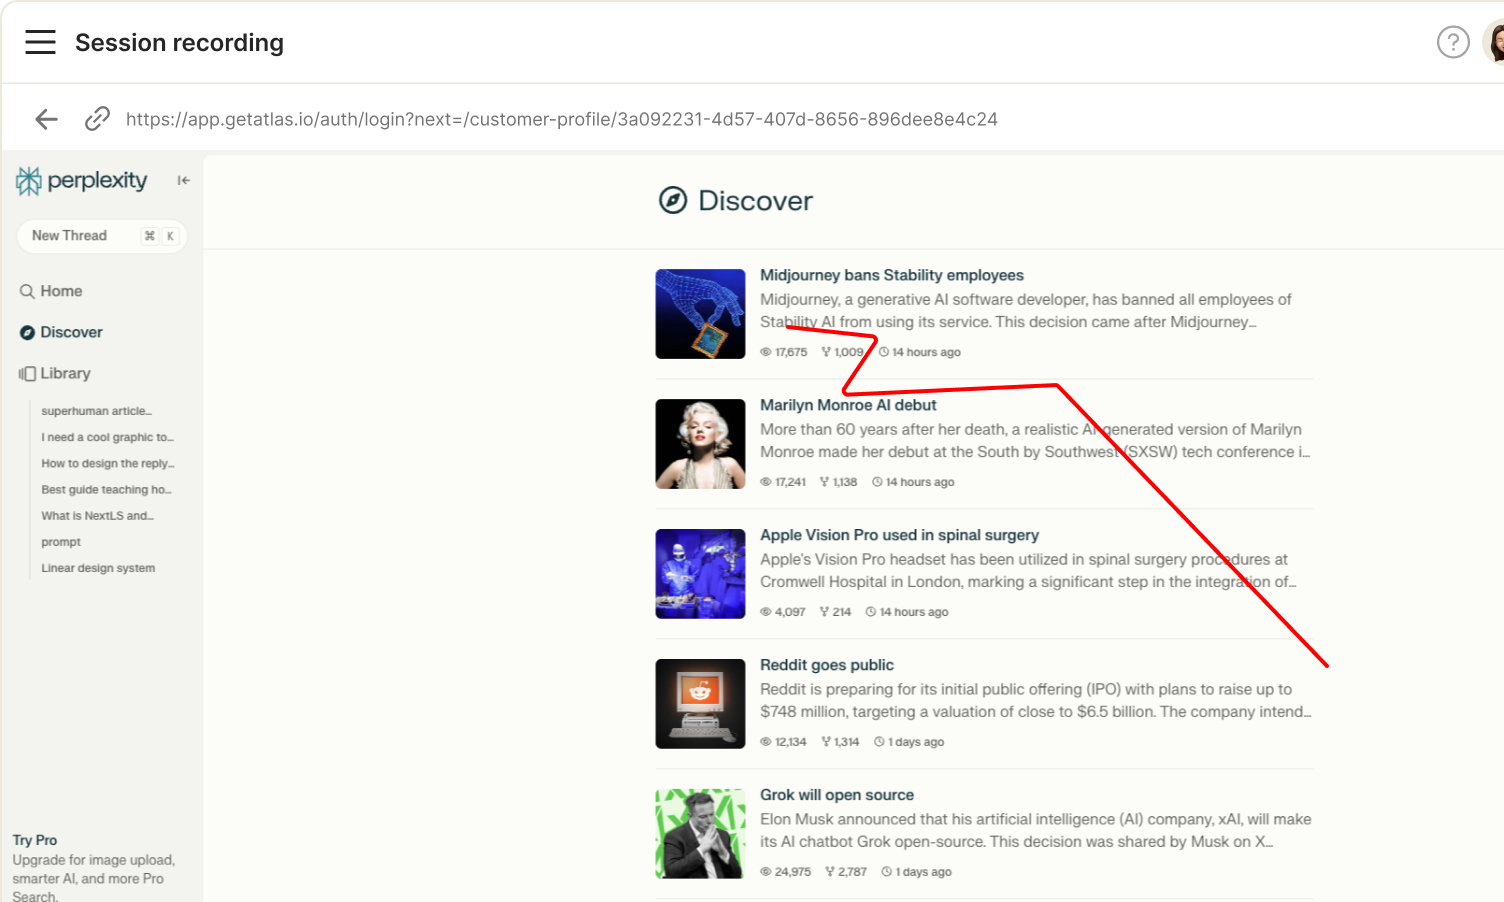Click the Marilyn Monroe thumbnail image

pos(700,444)
